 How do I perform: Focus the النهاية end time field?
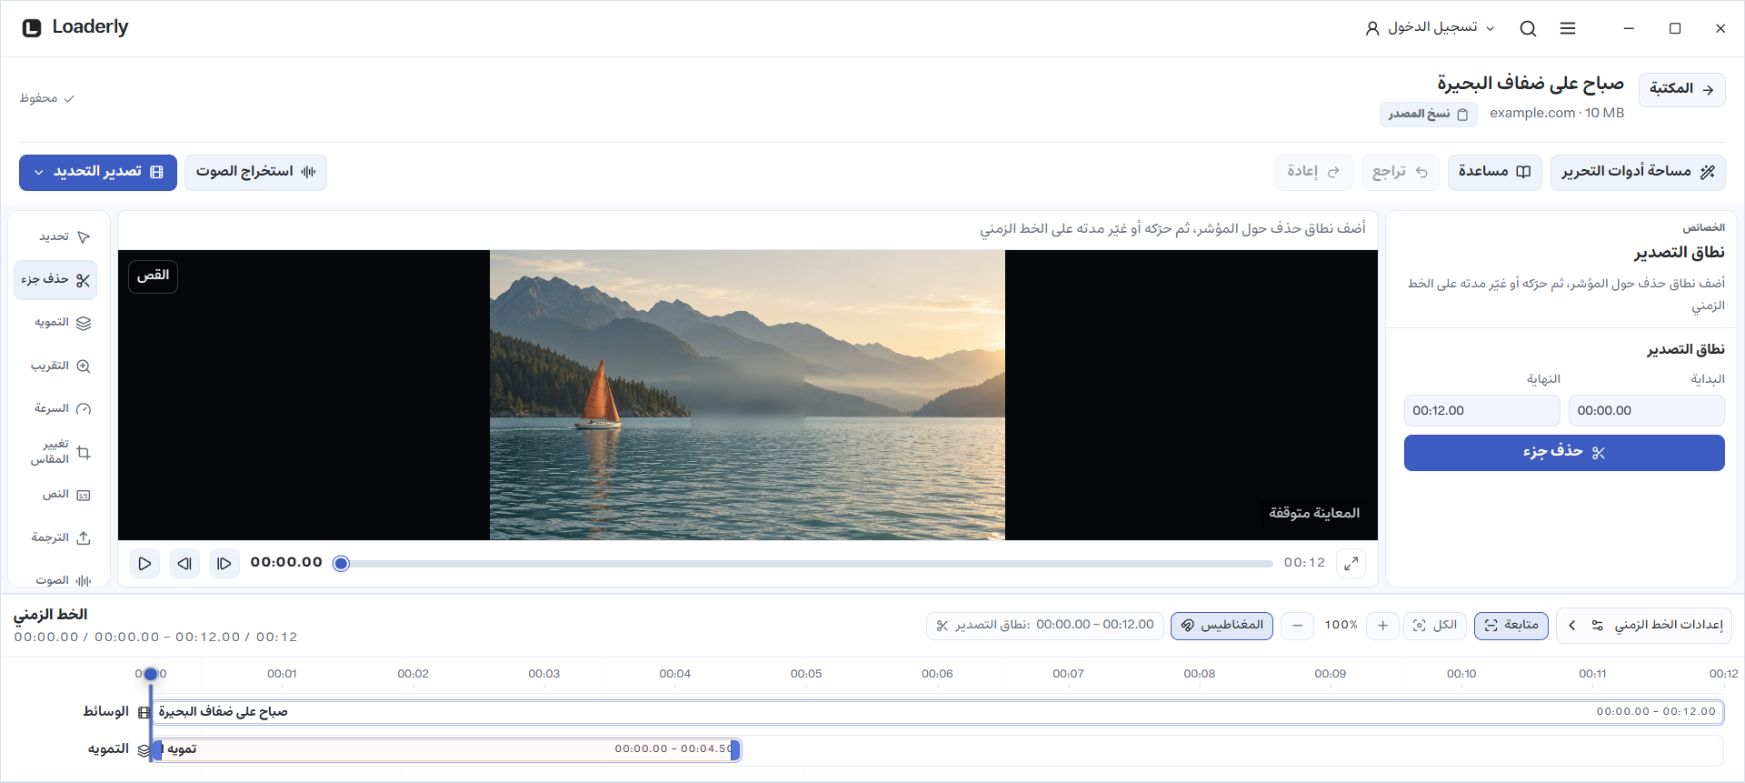point(1482,411)
